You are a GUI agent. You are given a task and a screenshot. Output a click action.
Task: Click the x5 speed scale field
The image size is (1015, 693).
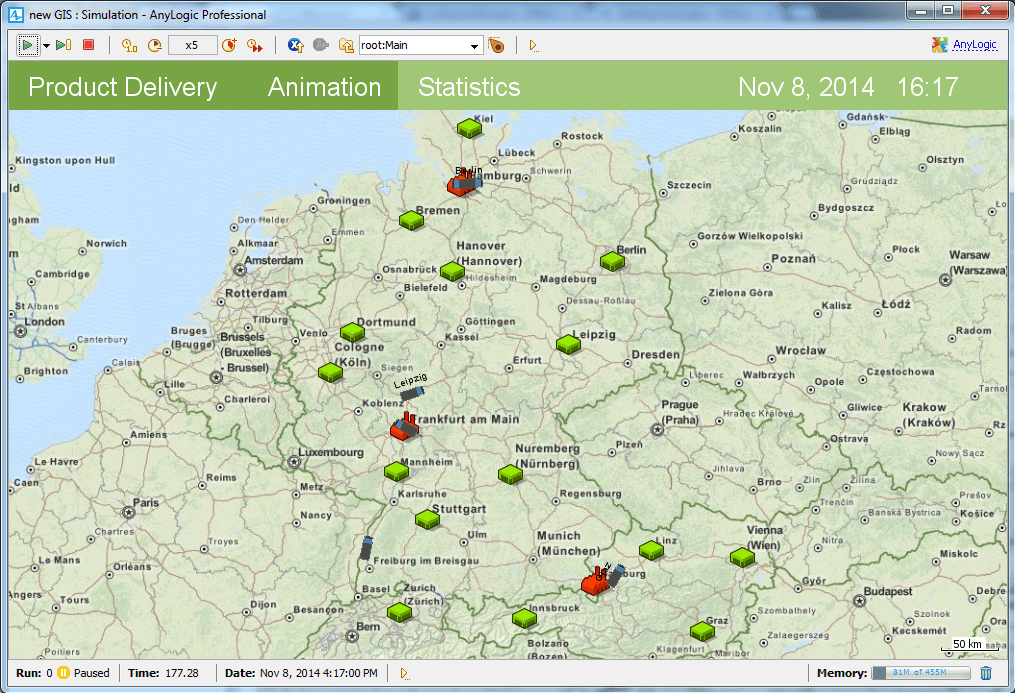click(192, 45)
